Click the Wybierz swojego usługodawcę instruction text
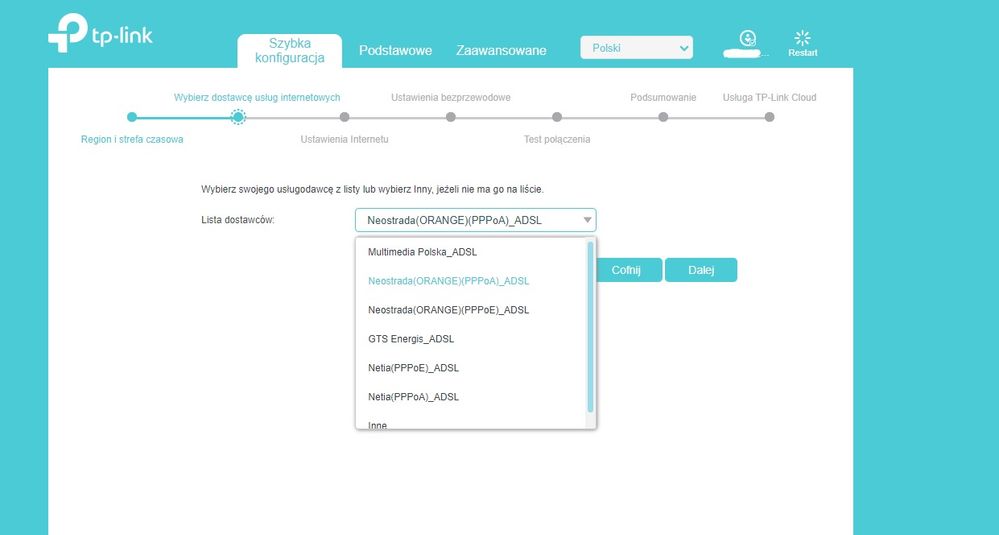This screenshot has width=999, height=535. 373,190
